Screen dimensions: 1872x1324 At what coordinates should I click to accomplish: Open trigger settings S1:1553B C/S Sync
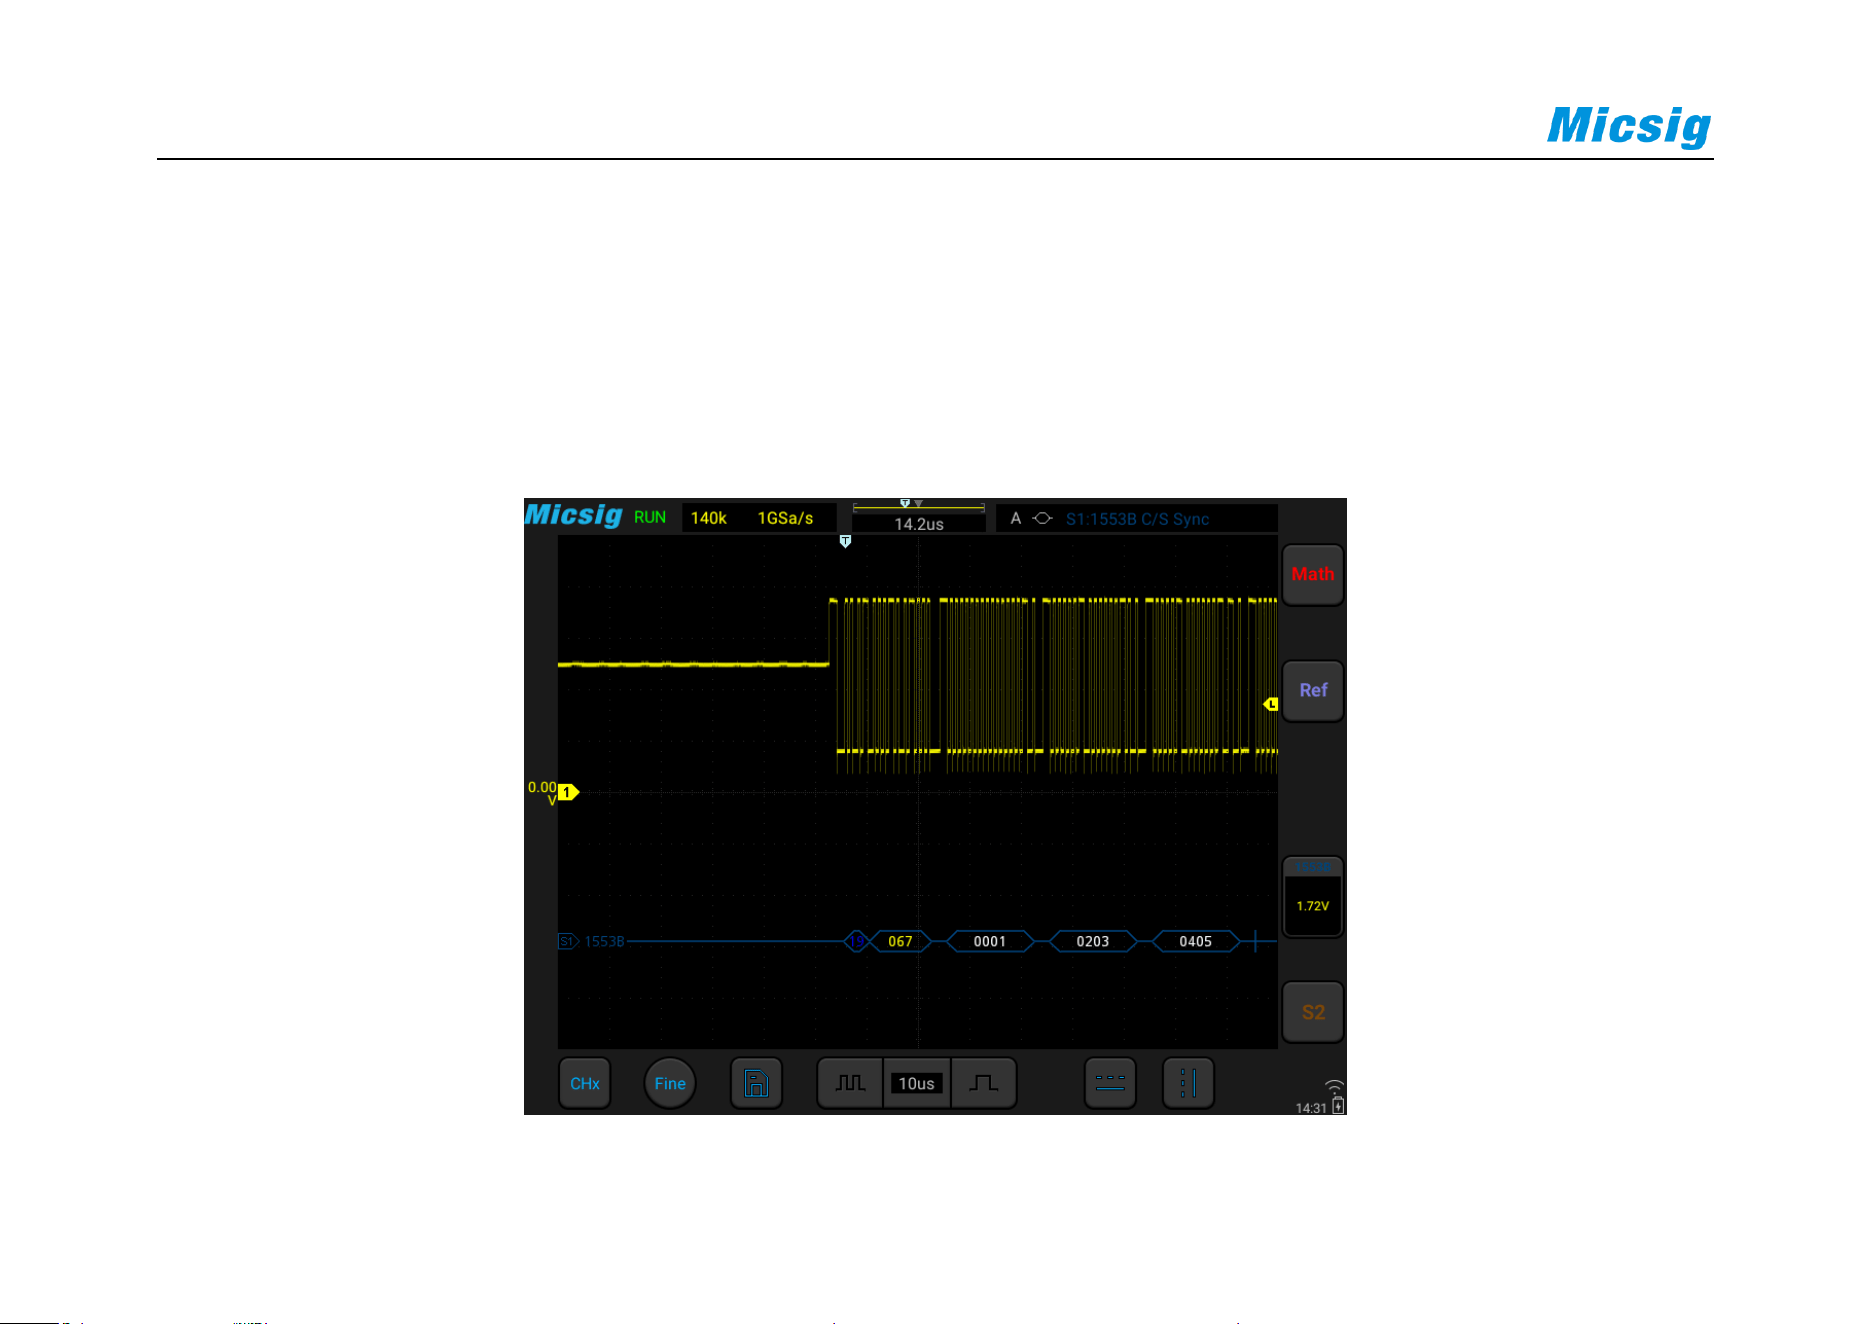[1137, 519]
